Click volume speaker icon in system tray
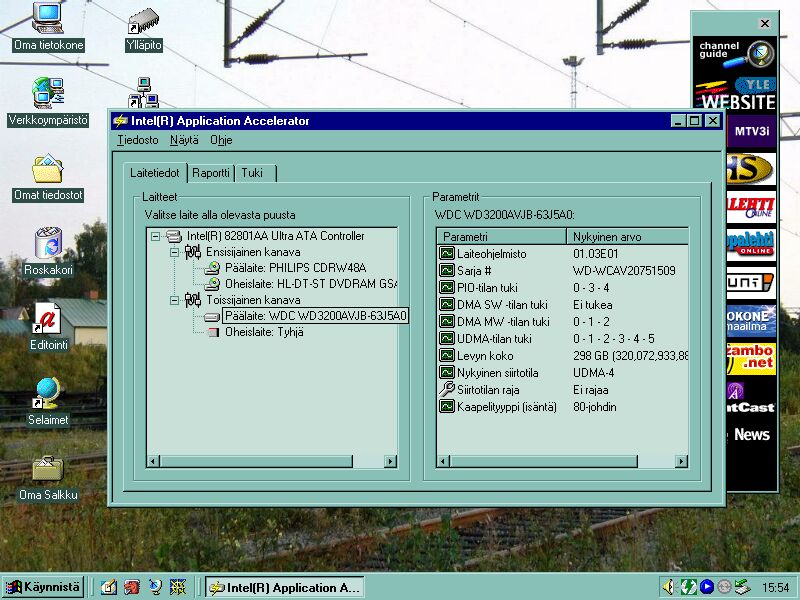800x600 pixels. tap(668, 587)
